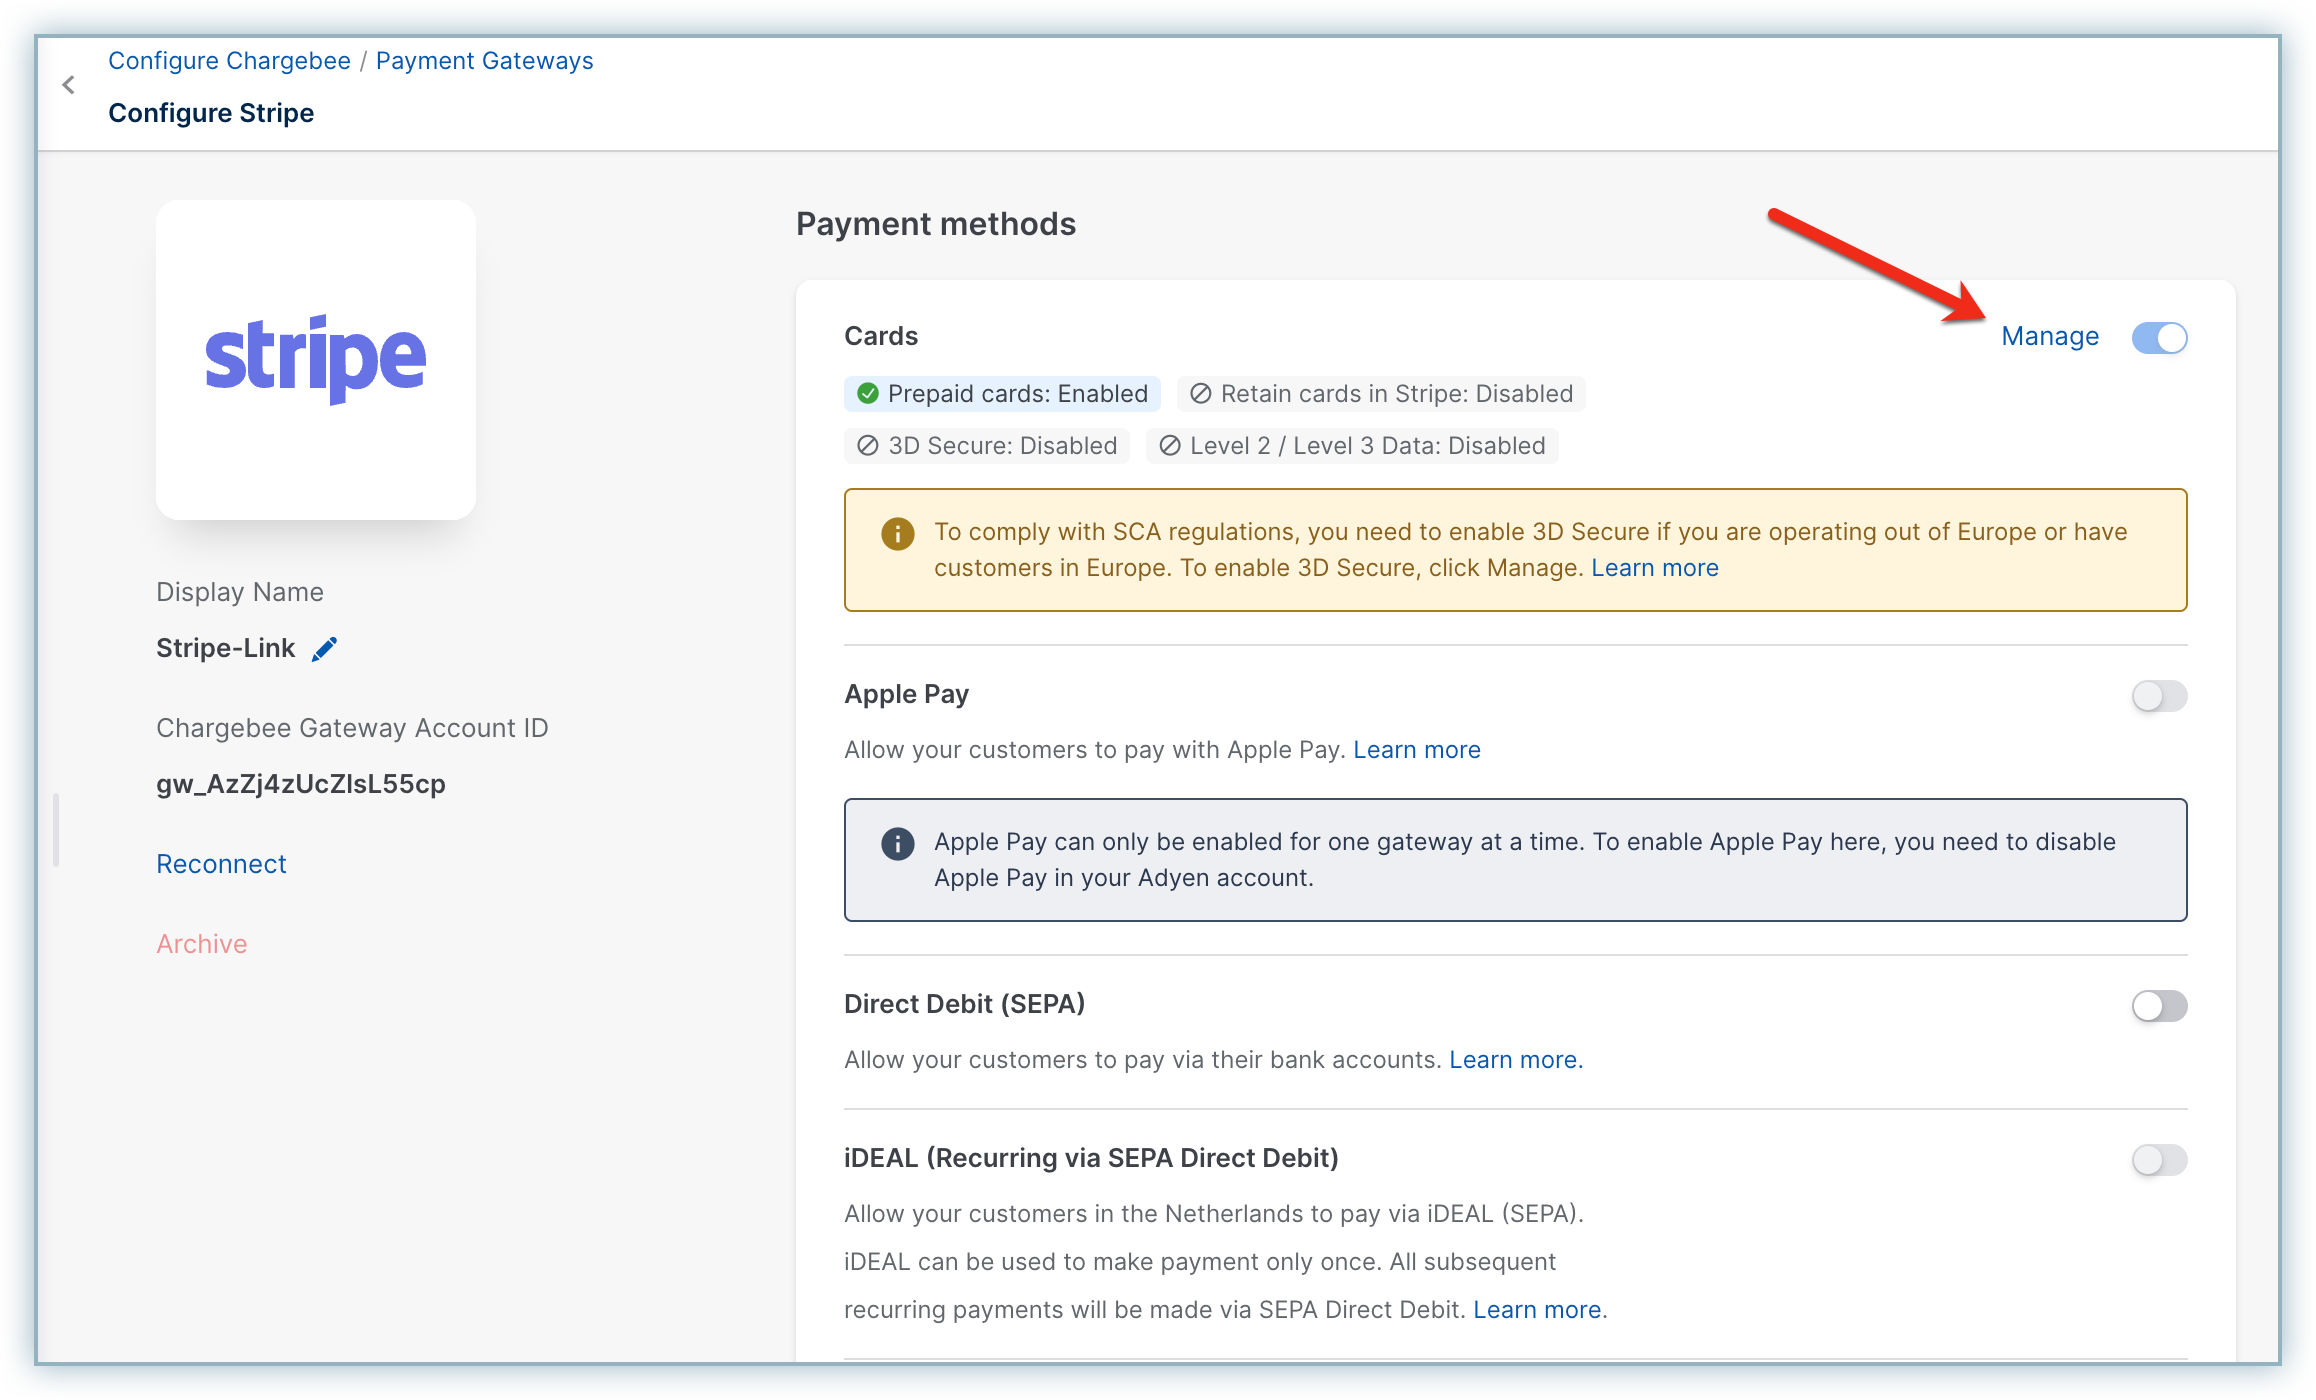Viewport: 2316px width, 1400px height.
Task: Archive the Stripe gateway
Action: 201,944
